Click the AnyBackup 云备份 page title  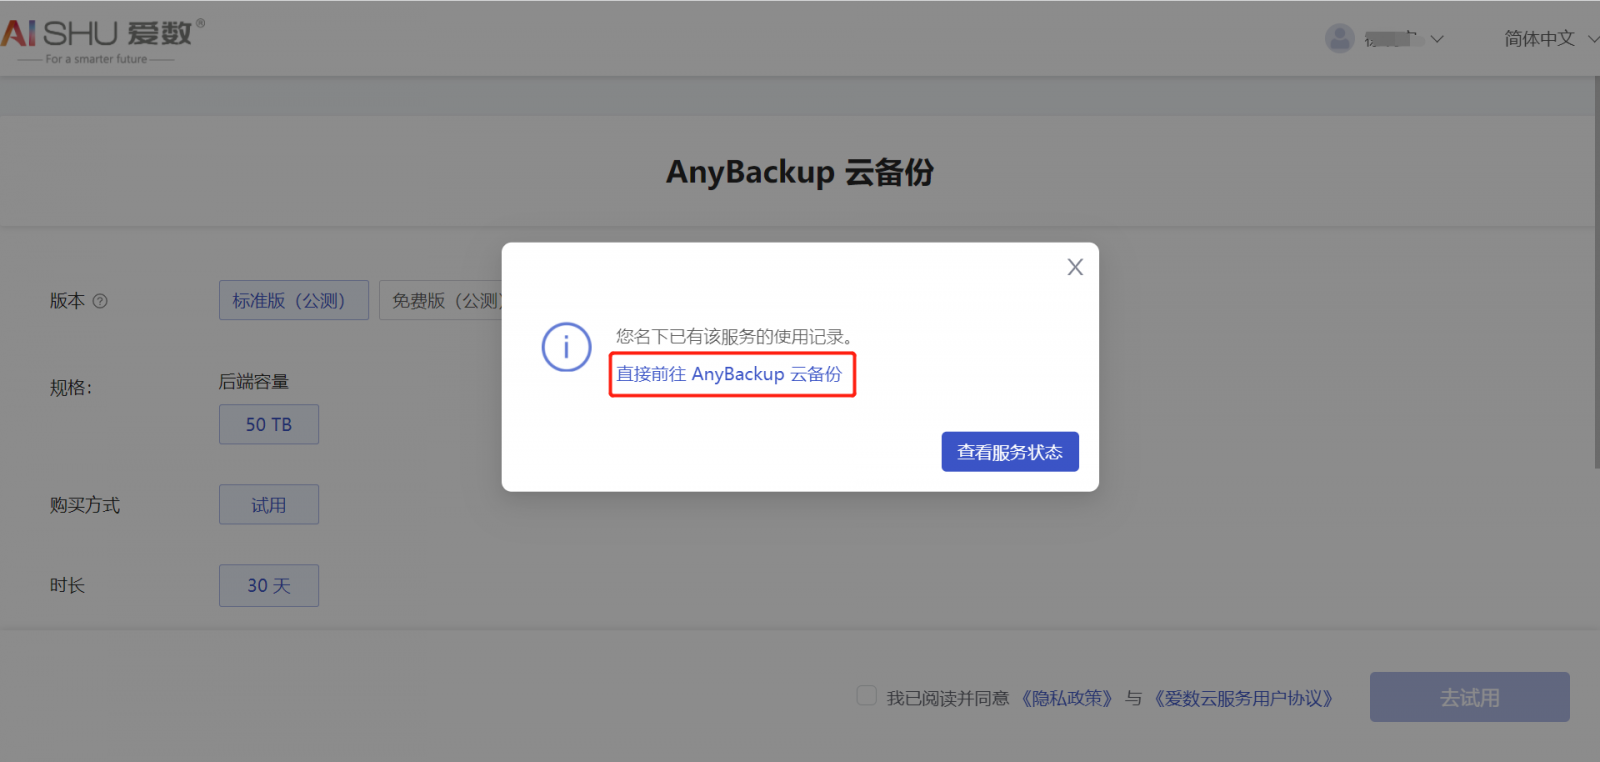[800, 172]
